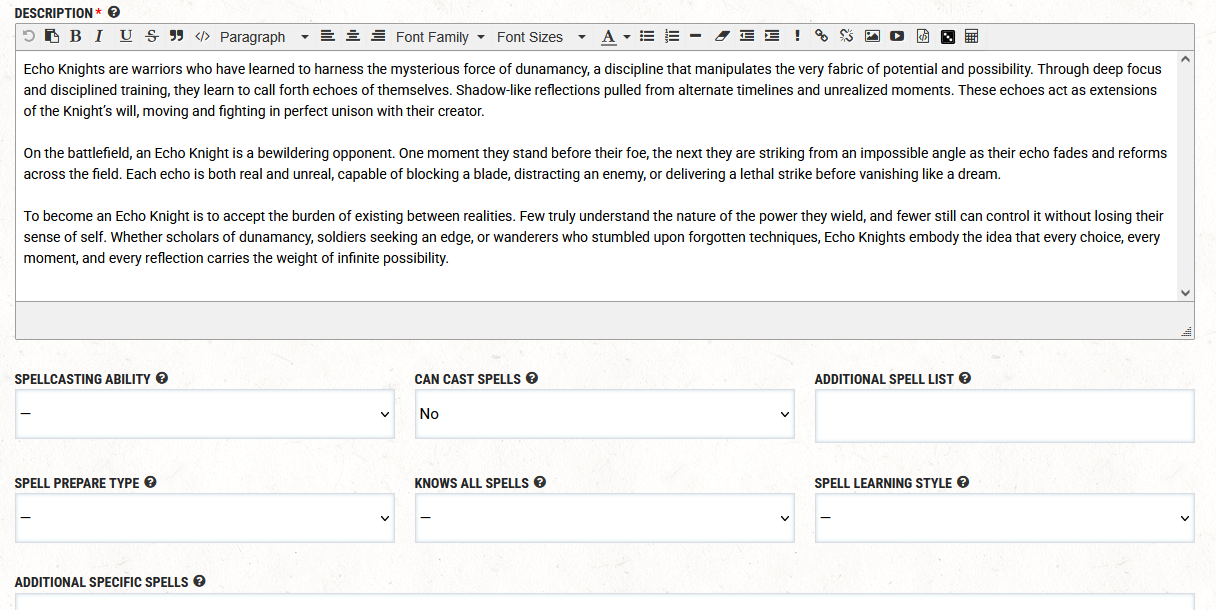
Task: Click the help icon next to Description
Action: pyautogui.click(x=114, y=12)
